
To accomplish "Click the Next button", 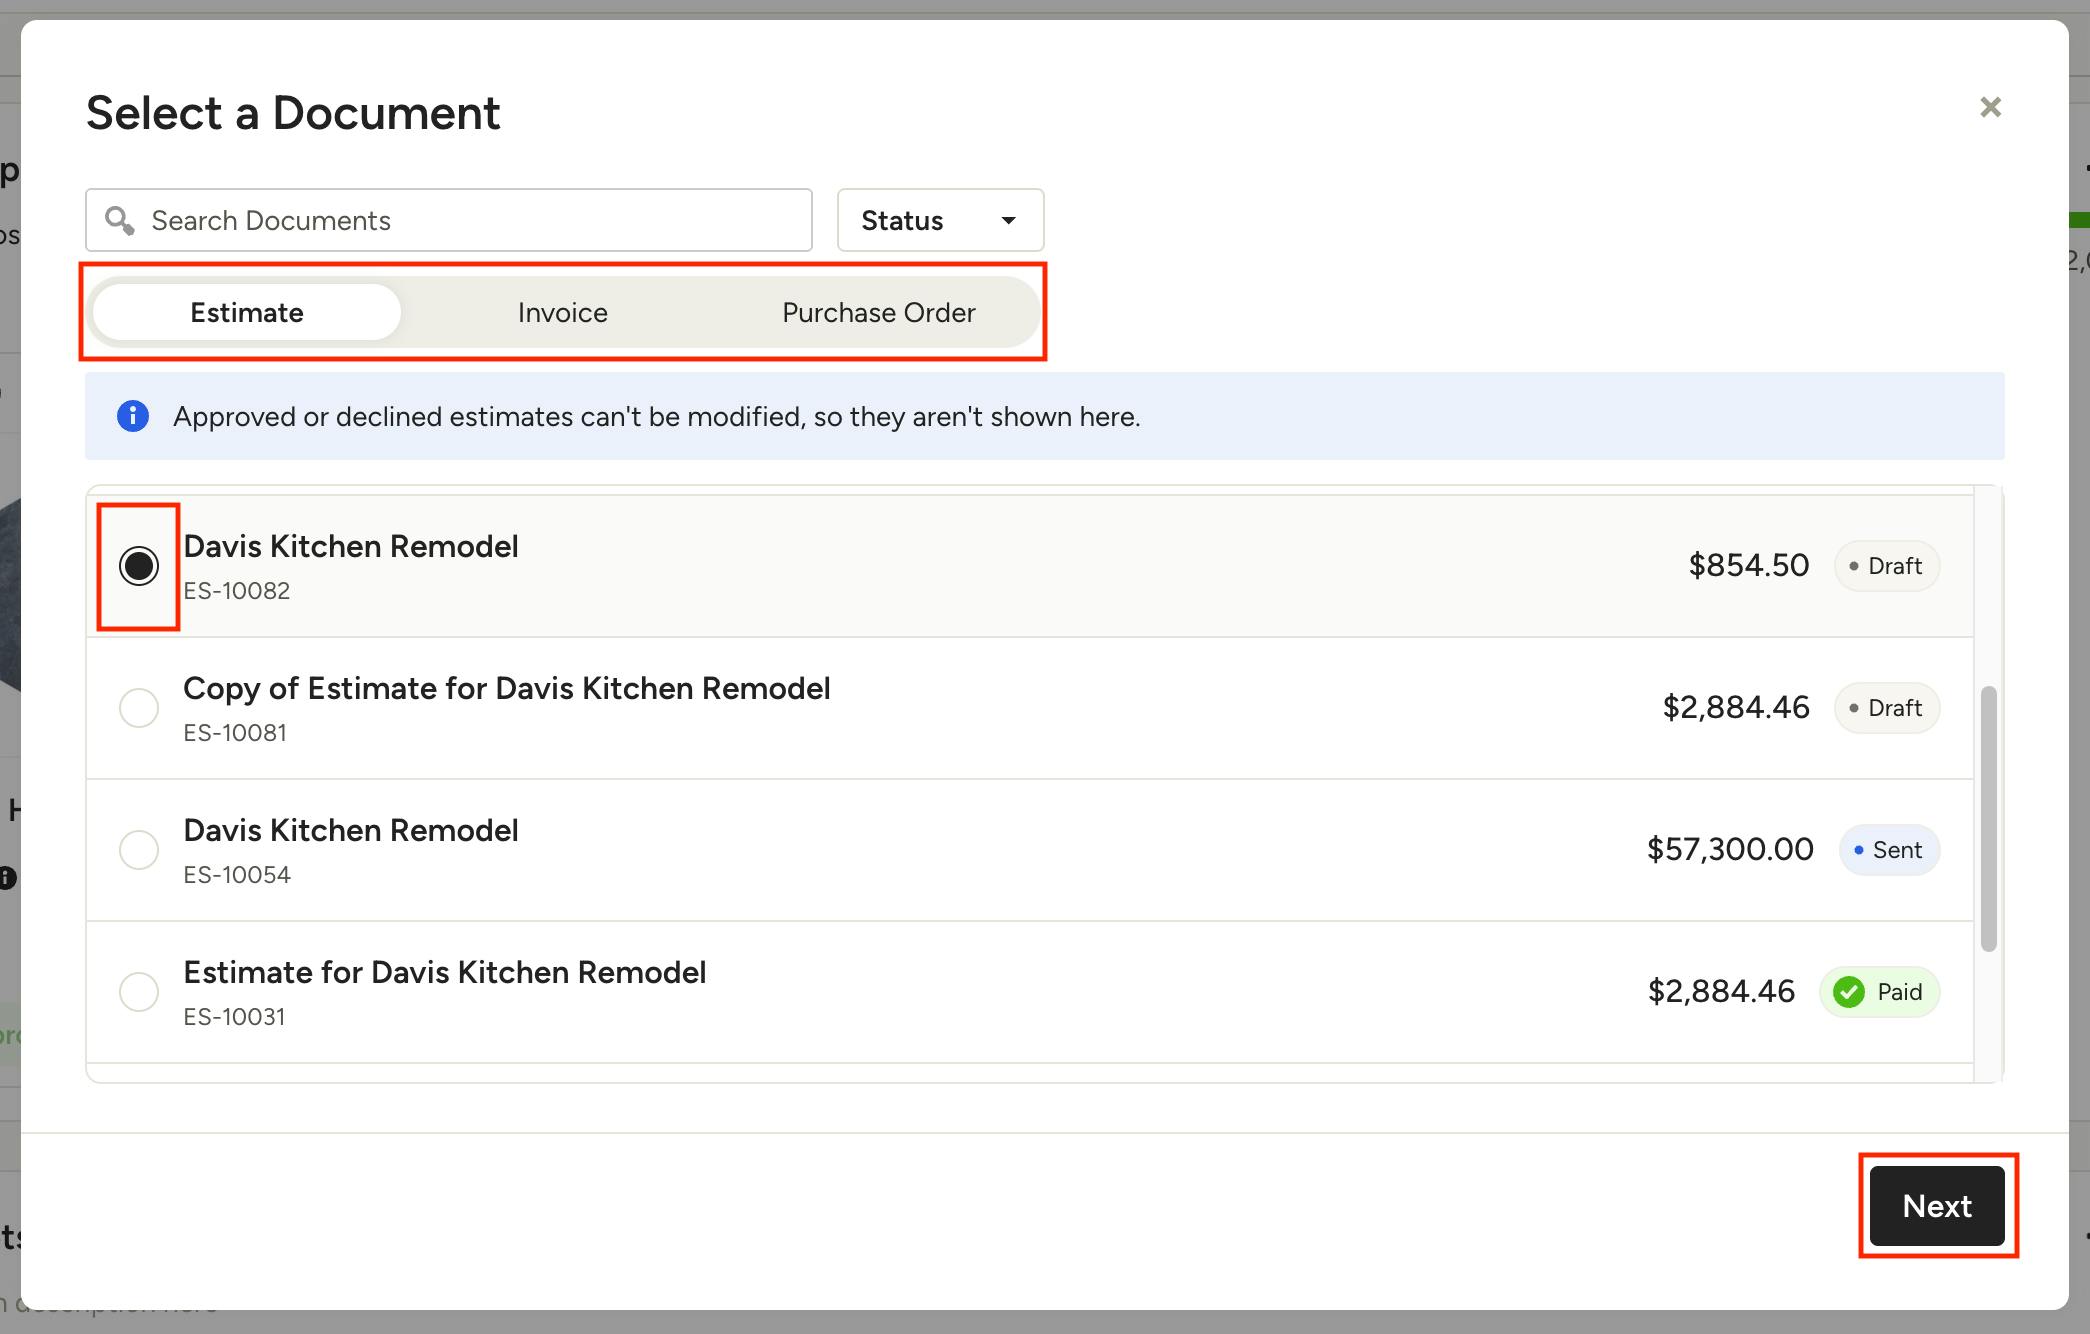I will pos(1937,1206).
